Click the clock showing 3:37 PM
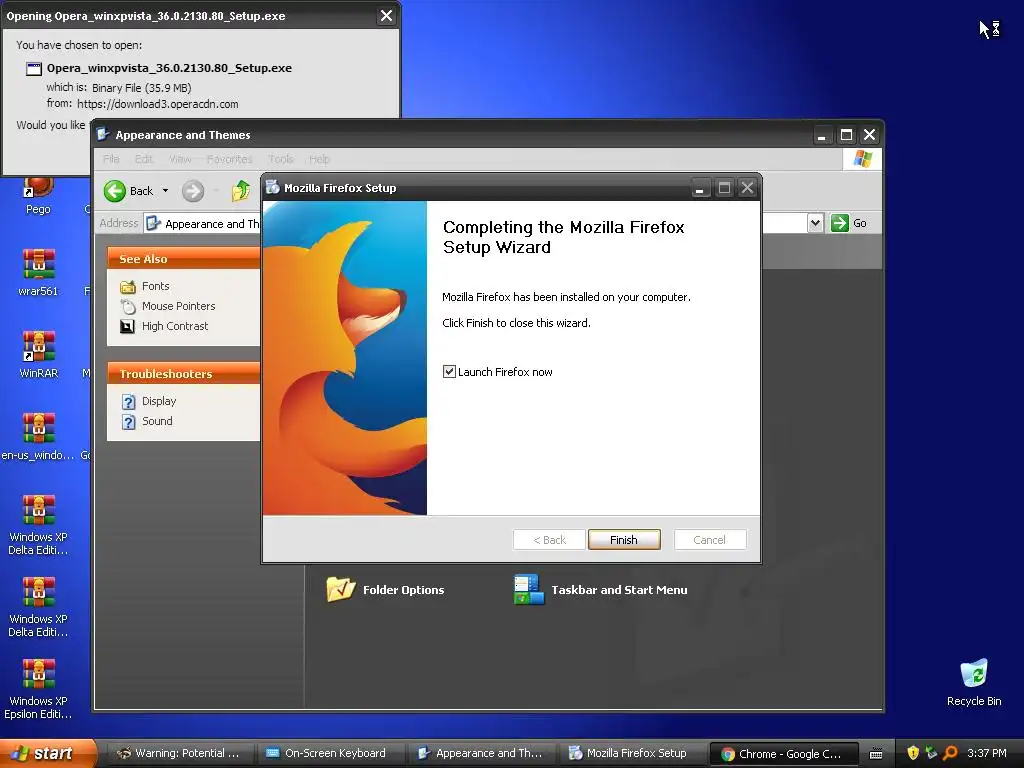 coord(987,753)
